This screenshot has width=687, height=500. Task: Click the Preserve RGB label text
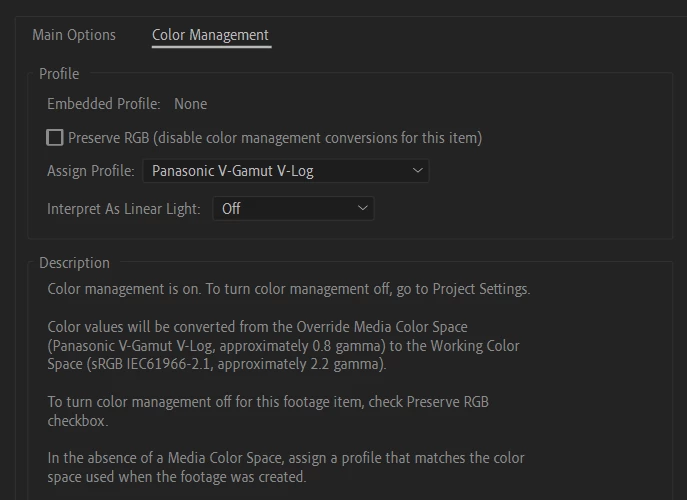click(x=275, y=138)
